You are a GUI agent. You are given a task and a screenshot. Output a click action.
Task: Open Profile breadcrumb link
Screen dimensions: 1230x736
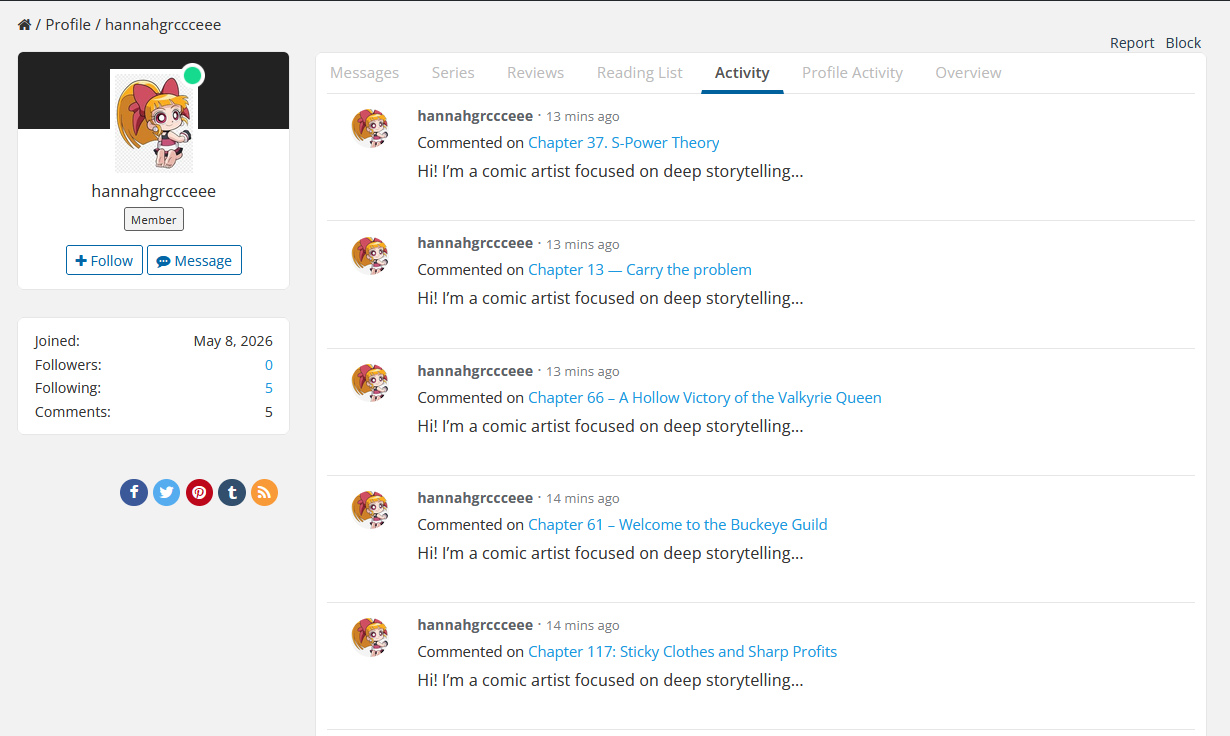(x=68, y=24)
